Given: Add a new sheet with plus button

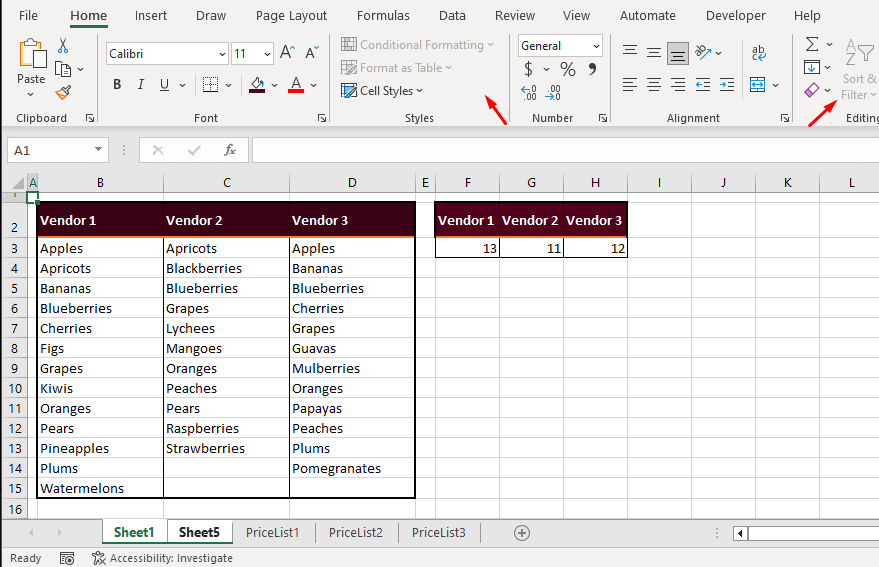Looking at the screenshot, I should [522, 533].
